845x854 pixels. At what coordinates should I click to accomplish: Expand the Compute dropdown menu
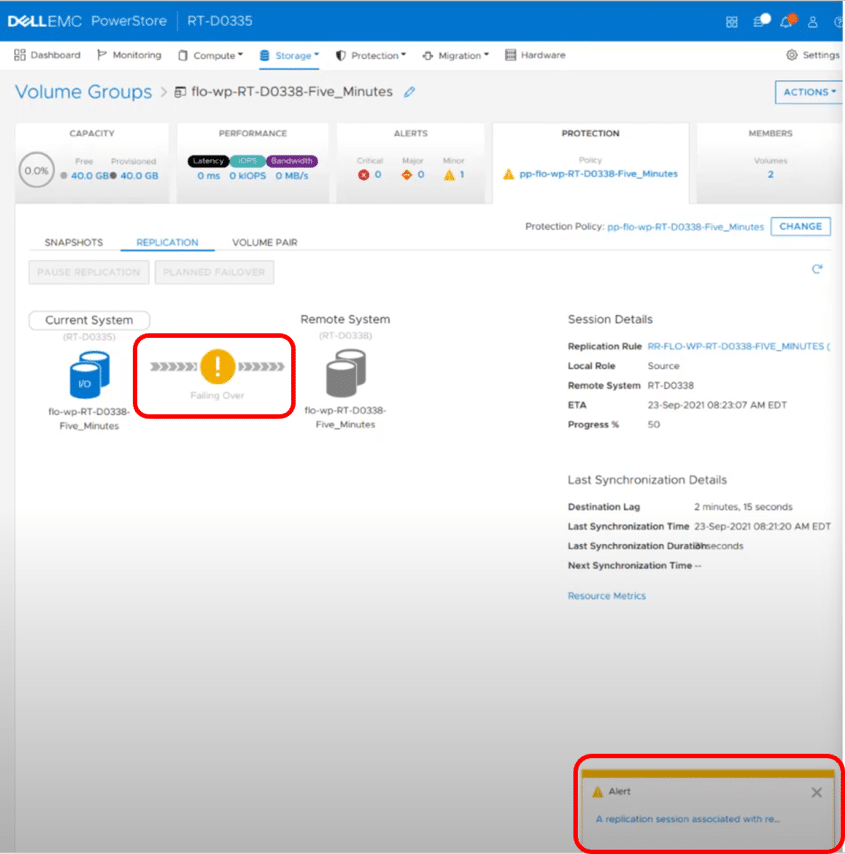pyautogui.click(x=240, y=54)
